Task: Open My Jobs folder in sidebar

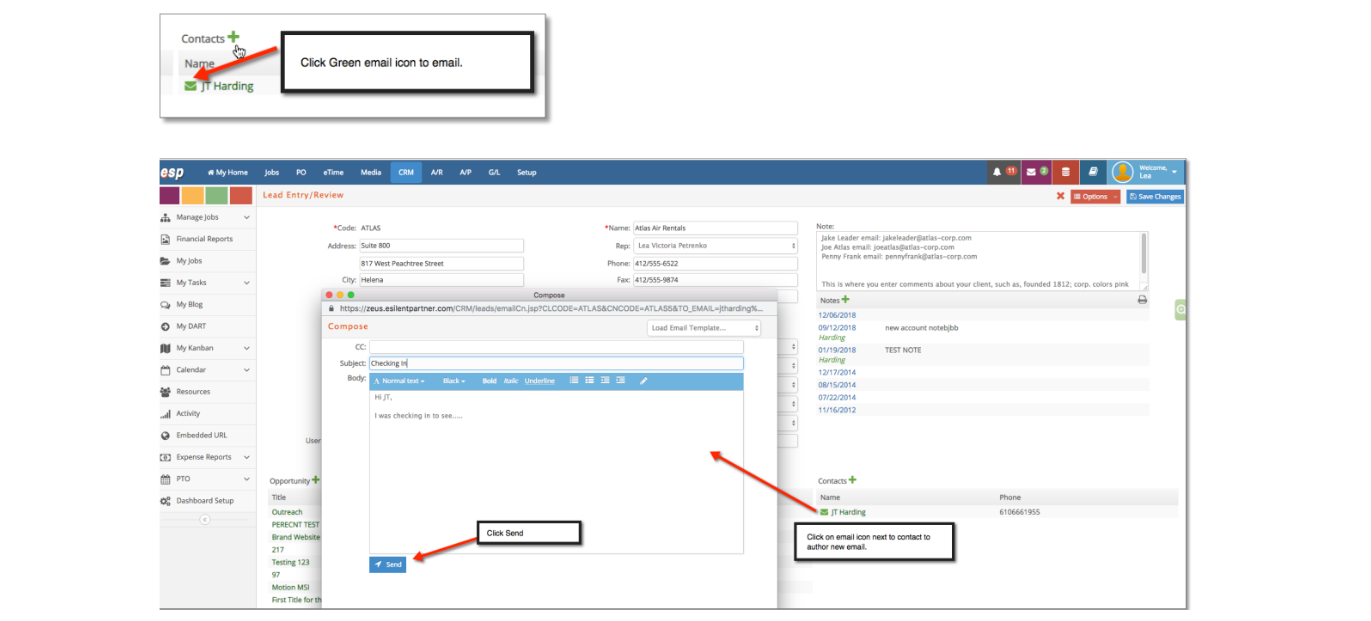Action: click(190, 261)
